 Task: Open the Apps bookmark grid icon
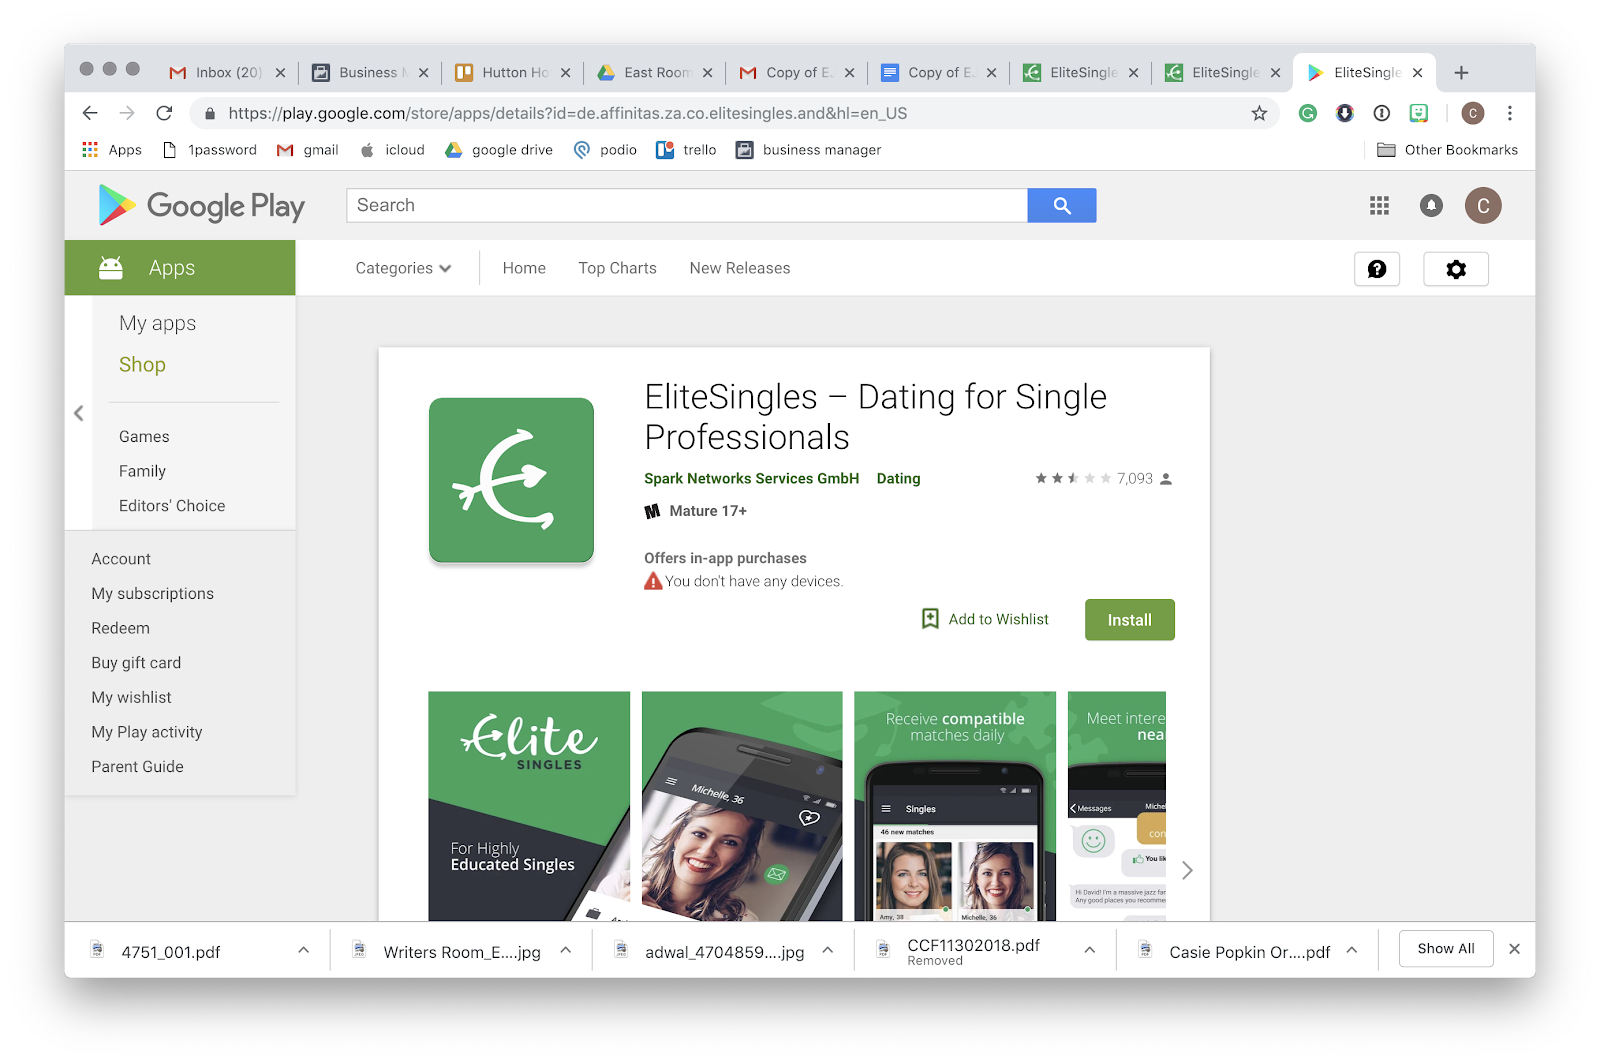90,150
